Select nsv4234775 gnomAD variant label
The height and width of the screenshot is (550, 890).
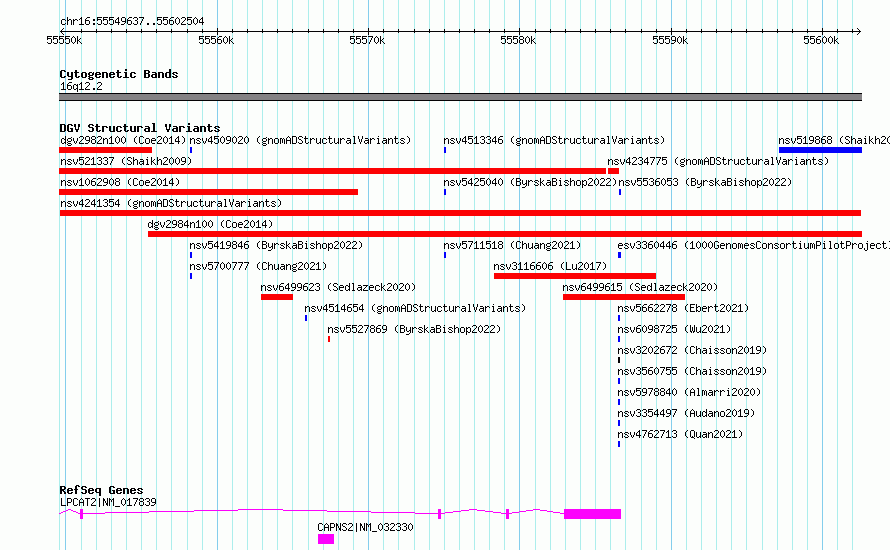[x=718, y=161]
